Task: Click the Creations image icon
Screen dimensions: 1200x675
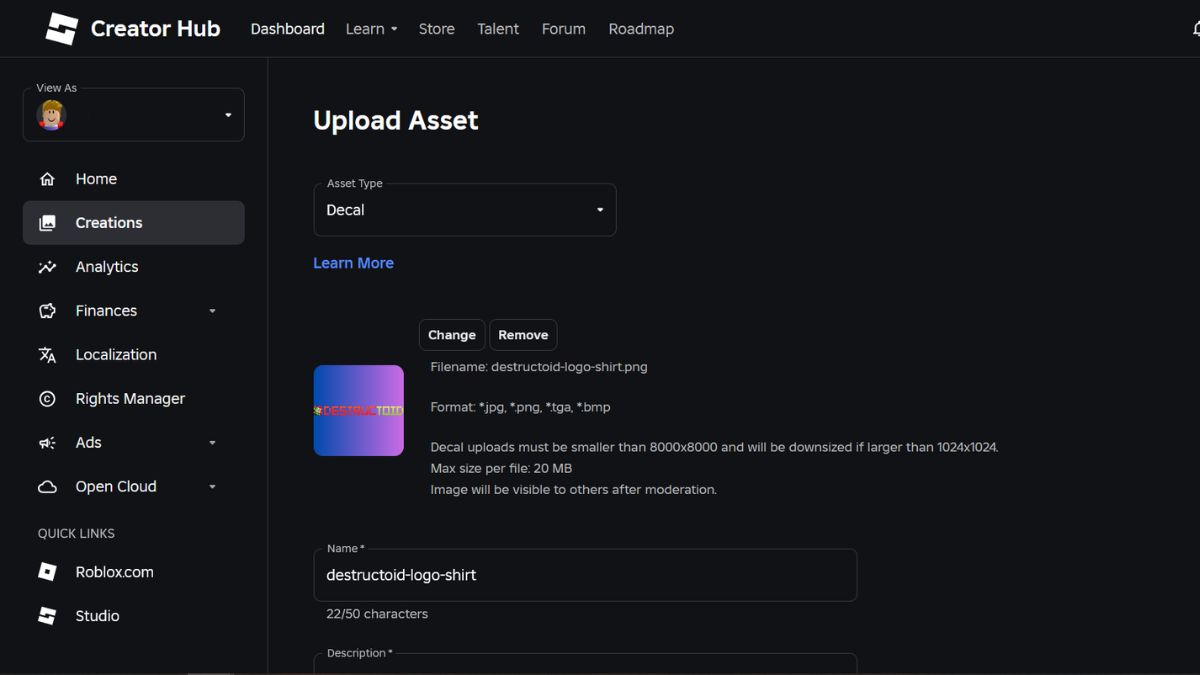Action: pyautogui.click(x=47, y=223)
